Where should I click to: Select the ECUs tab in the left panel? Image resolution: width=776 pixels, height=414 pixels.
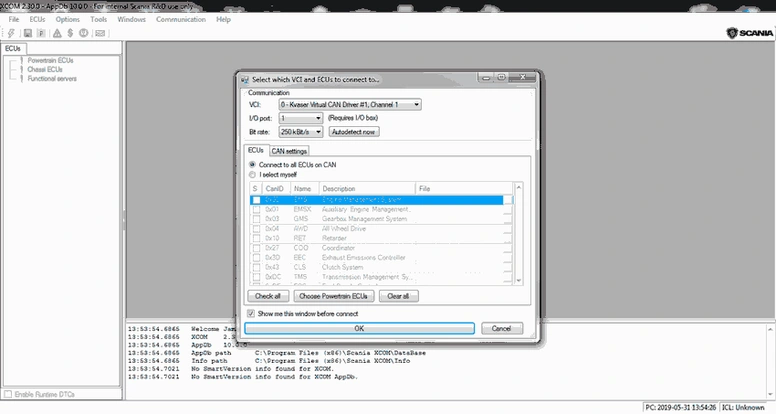(x=13, y=48)
